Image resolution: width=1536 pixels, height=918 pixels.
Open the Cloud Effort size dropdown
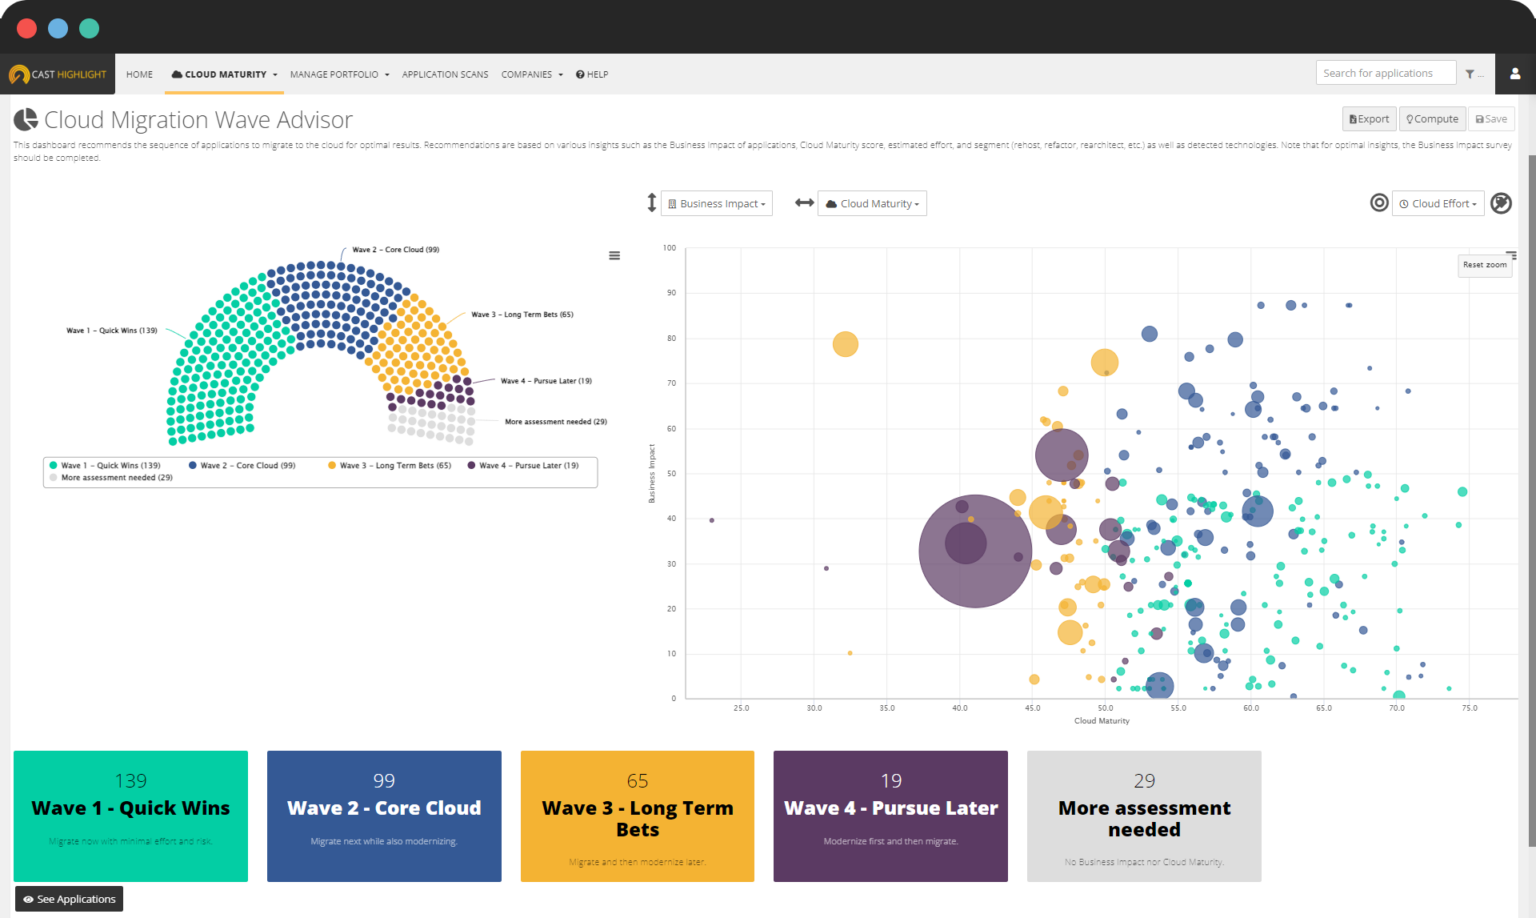pyautogui.click(x=1438, y=204)
